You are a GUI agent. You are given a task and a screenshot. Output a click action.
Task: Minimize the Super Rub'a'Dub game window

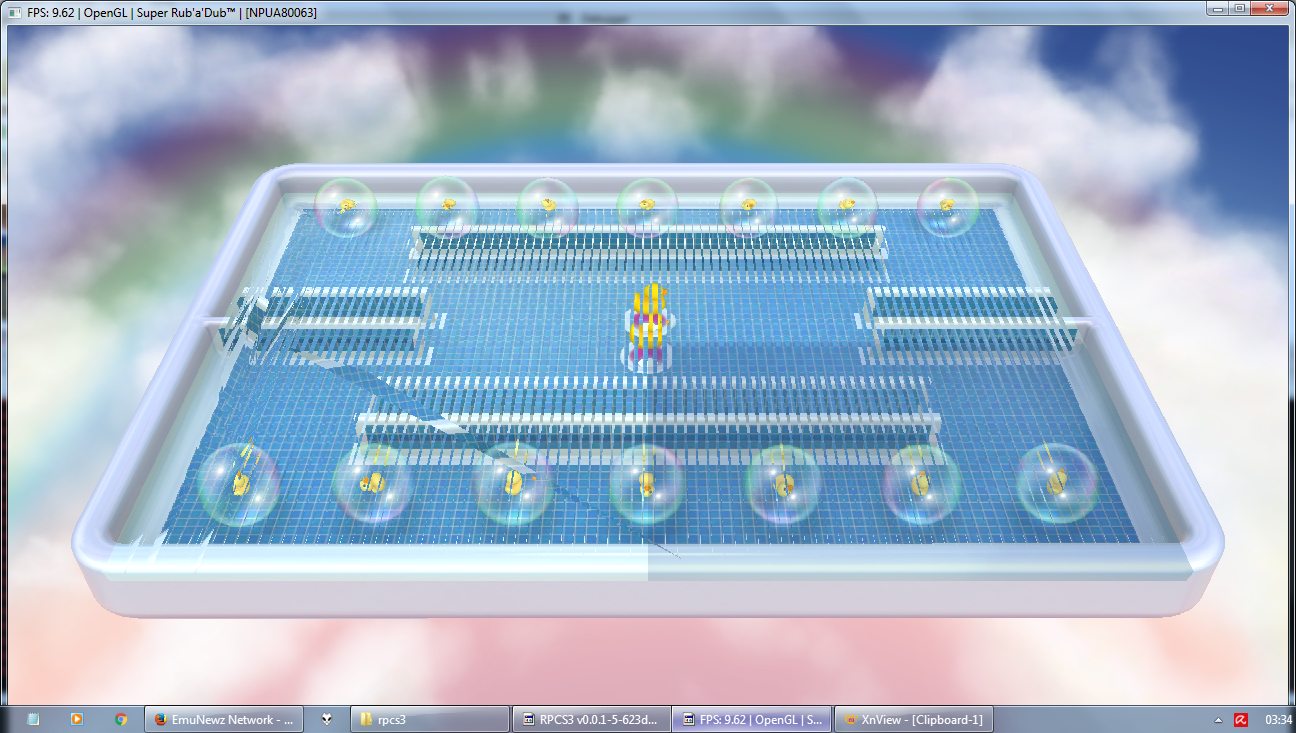(x=1216, y=8)
